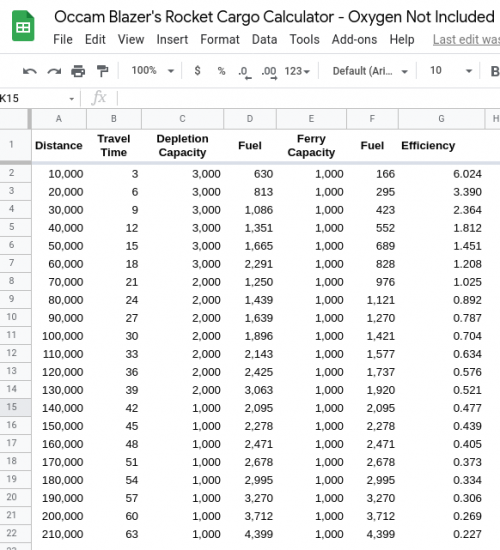Open the font size 10 dropdown
The height and width of the screenshot is (550, 500).
pyautogui.click(x=451, y=71)
